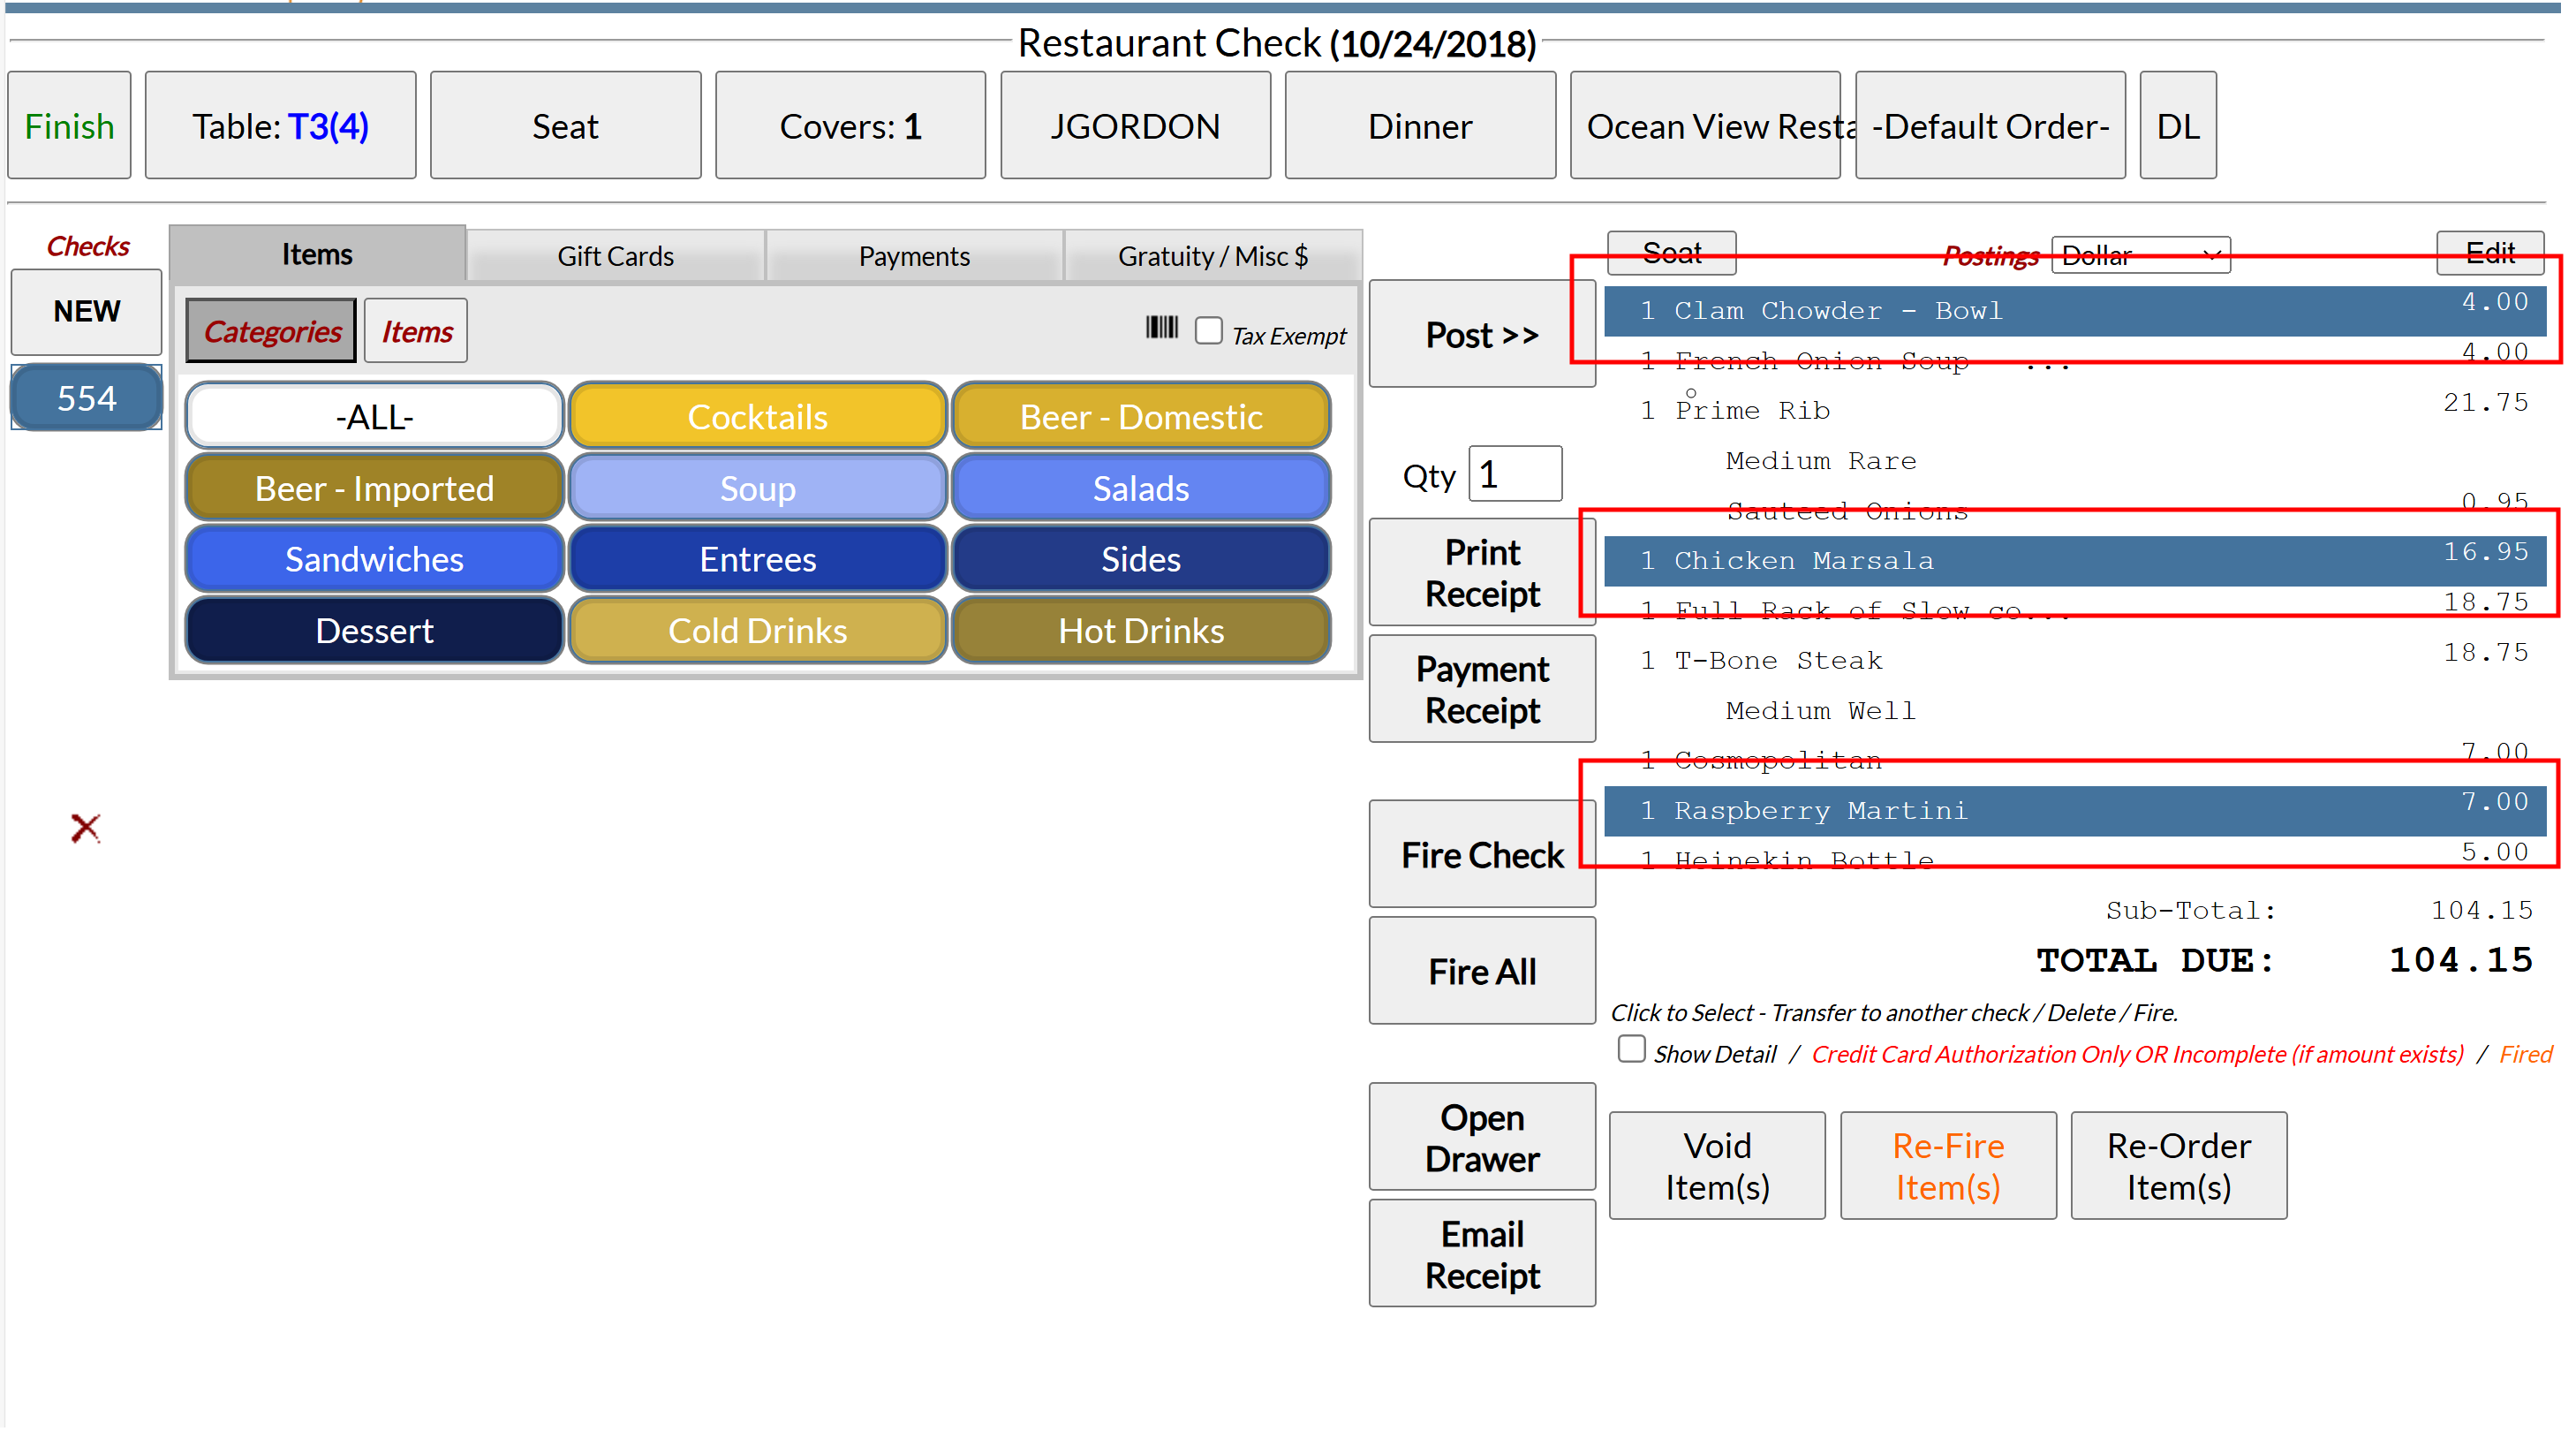Select the Raspberry Martini line
The image size is (2576, 1431).
pos(2075,811)
